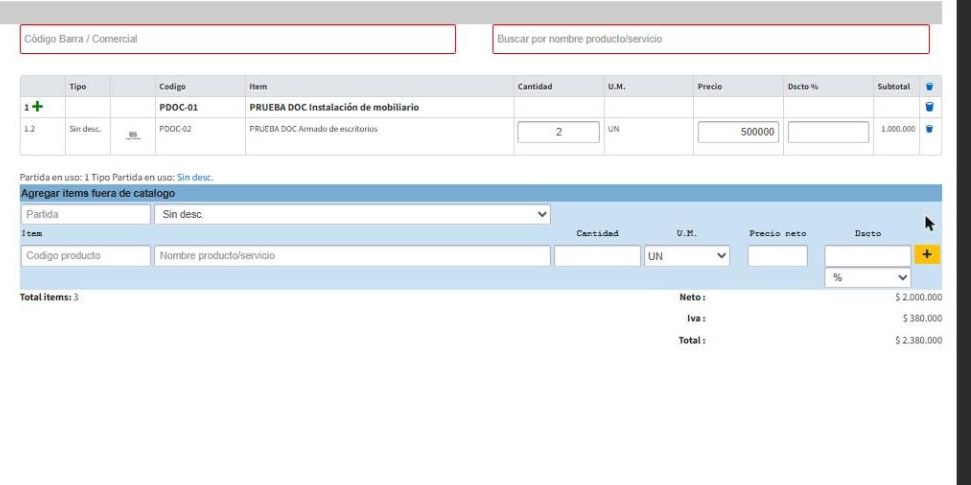The image size is (971, 485).
Task: Click the Neto amount $ 2.000.000
Action: click(918, 297)
